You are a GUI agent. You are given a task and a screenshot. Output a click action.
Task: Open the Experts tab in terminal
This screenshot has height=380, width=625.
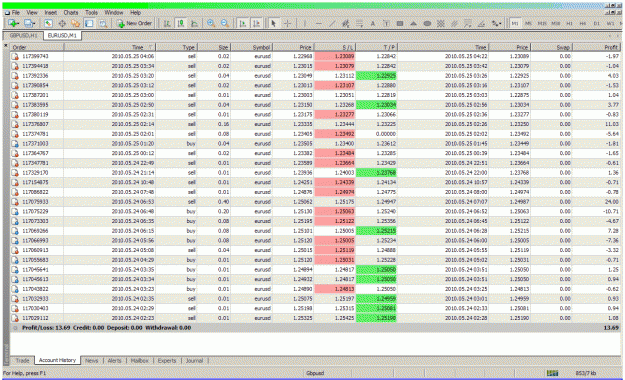tap(167, 360)
